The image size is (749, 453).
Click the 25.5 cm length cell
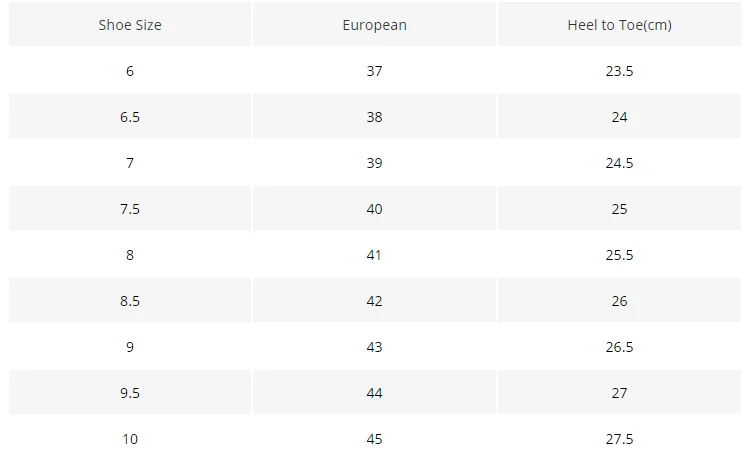620,255
